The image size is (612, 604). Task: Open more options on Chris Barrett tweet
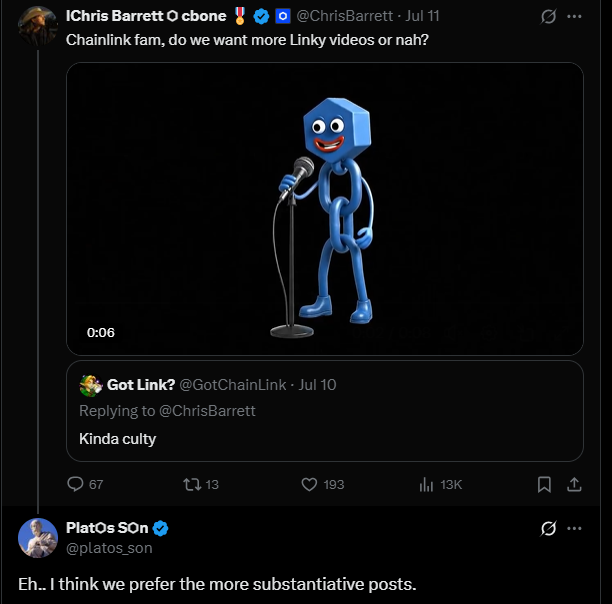coord(574,17)
